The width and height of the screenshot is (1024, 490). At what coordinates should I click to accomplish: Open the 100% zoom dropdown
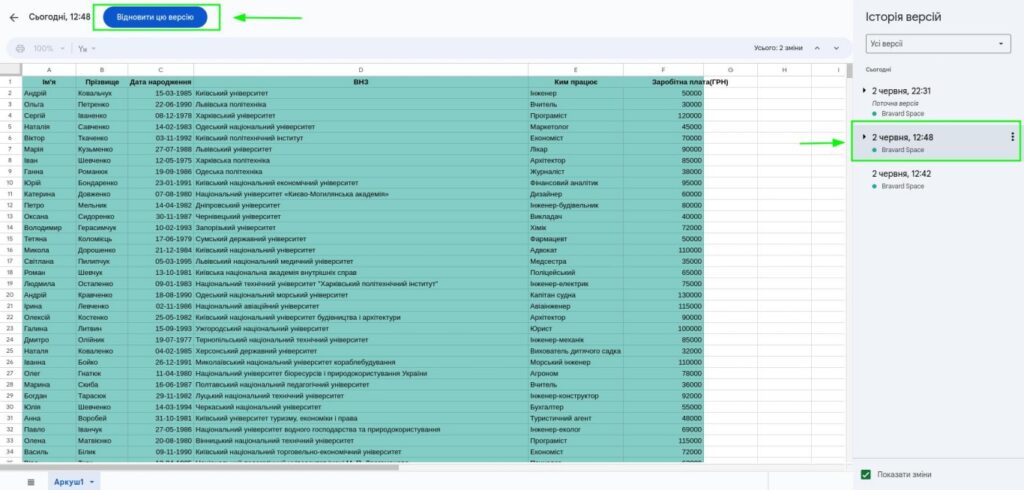[49, 48]
